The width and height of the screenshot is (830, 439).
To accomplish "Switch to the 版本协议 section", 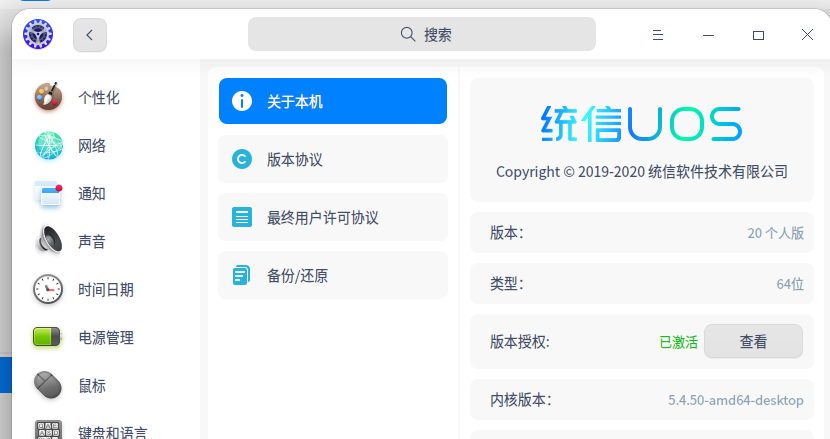I will 332,159.
